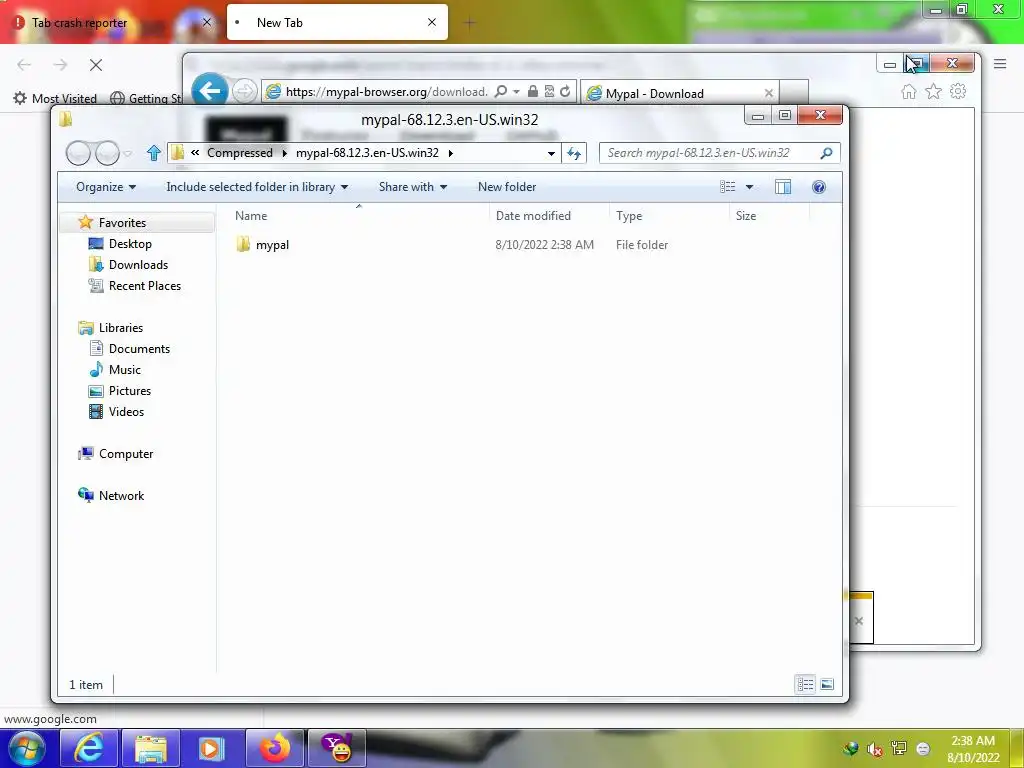Open Desktop in navigation pane
Screen dimensions: 1024x768
(130, 244)
